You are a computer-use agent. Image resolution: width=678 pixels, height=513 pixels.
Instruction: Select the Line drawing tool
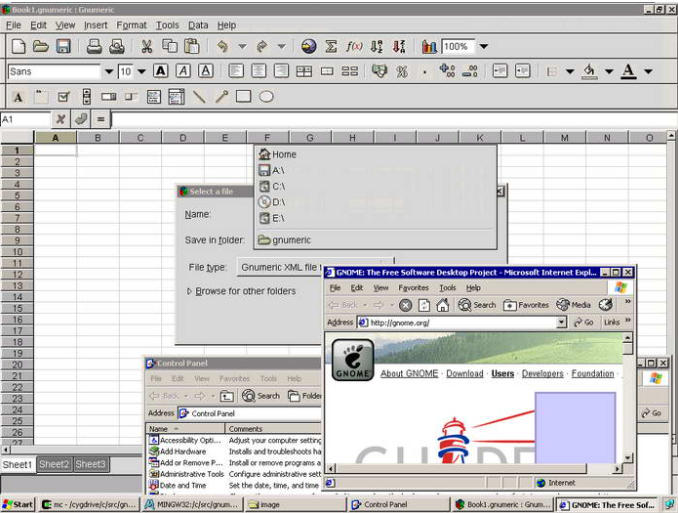click(200, 97)
